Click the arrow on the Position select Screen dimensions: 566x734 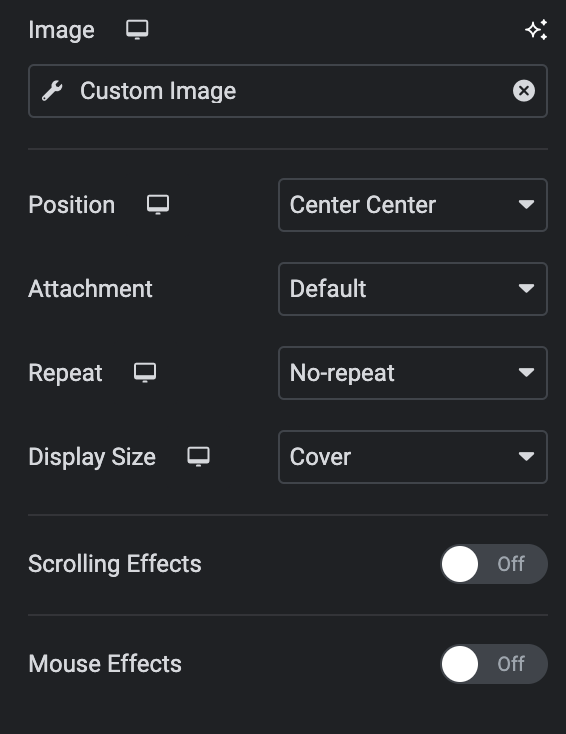527,205
